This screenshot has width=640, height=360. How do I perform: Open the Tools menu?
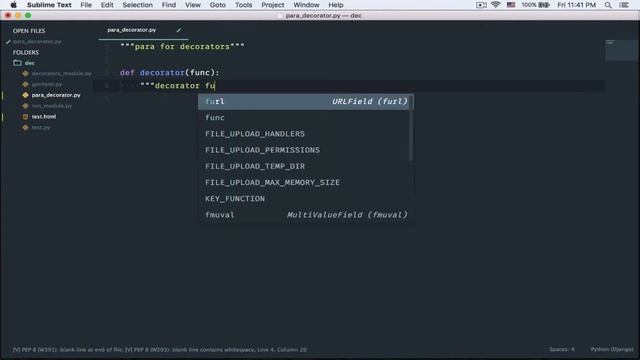point(243,5)
